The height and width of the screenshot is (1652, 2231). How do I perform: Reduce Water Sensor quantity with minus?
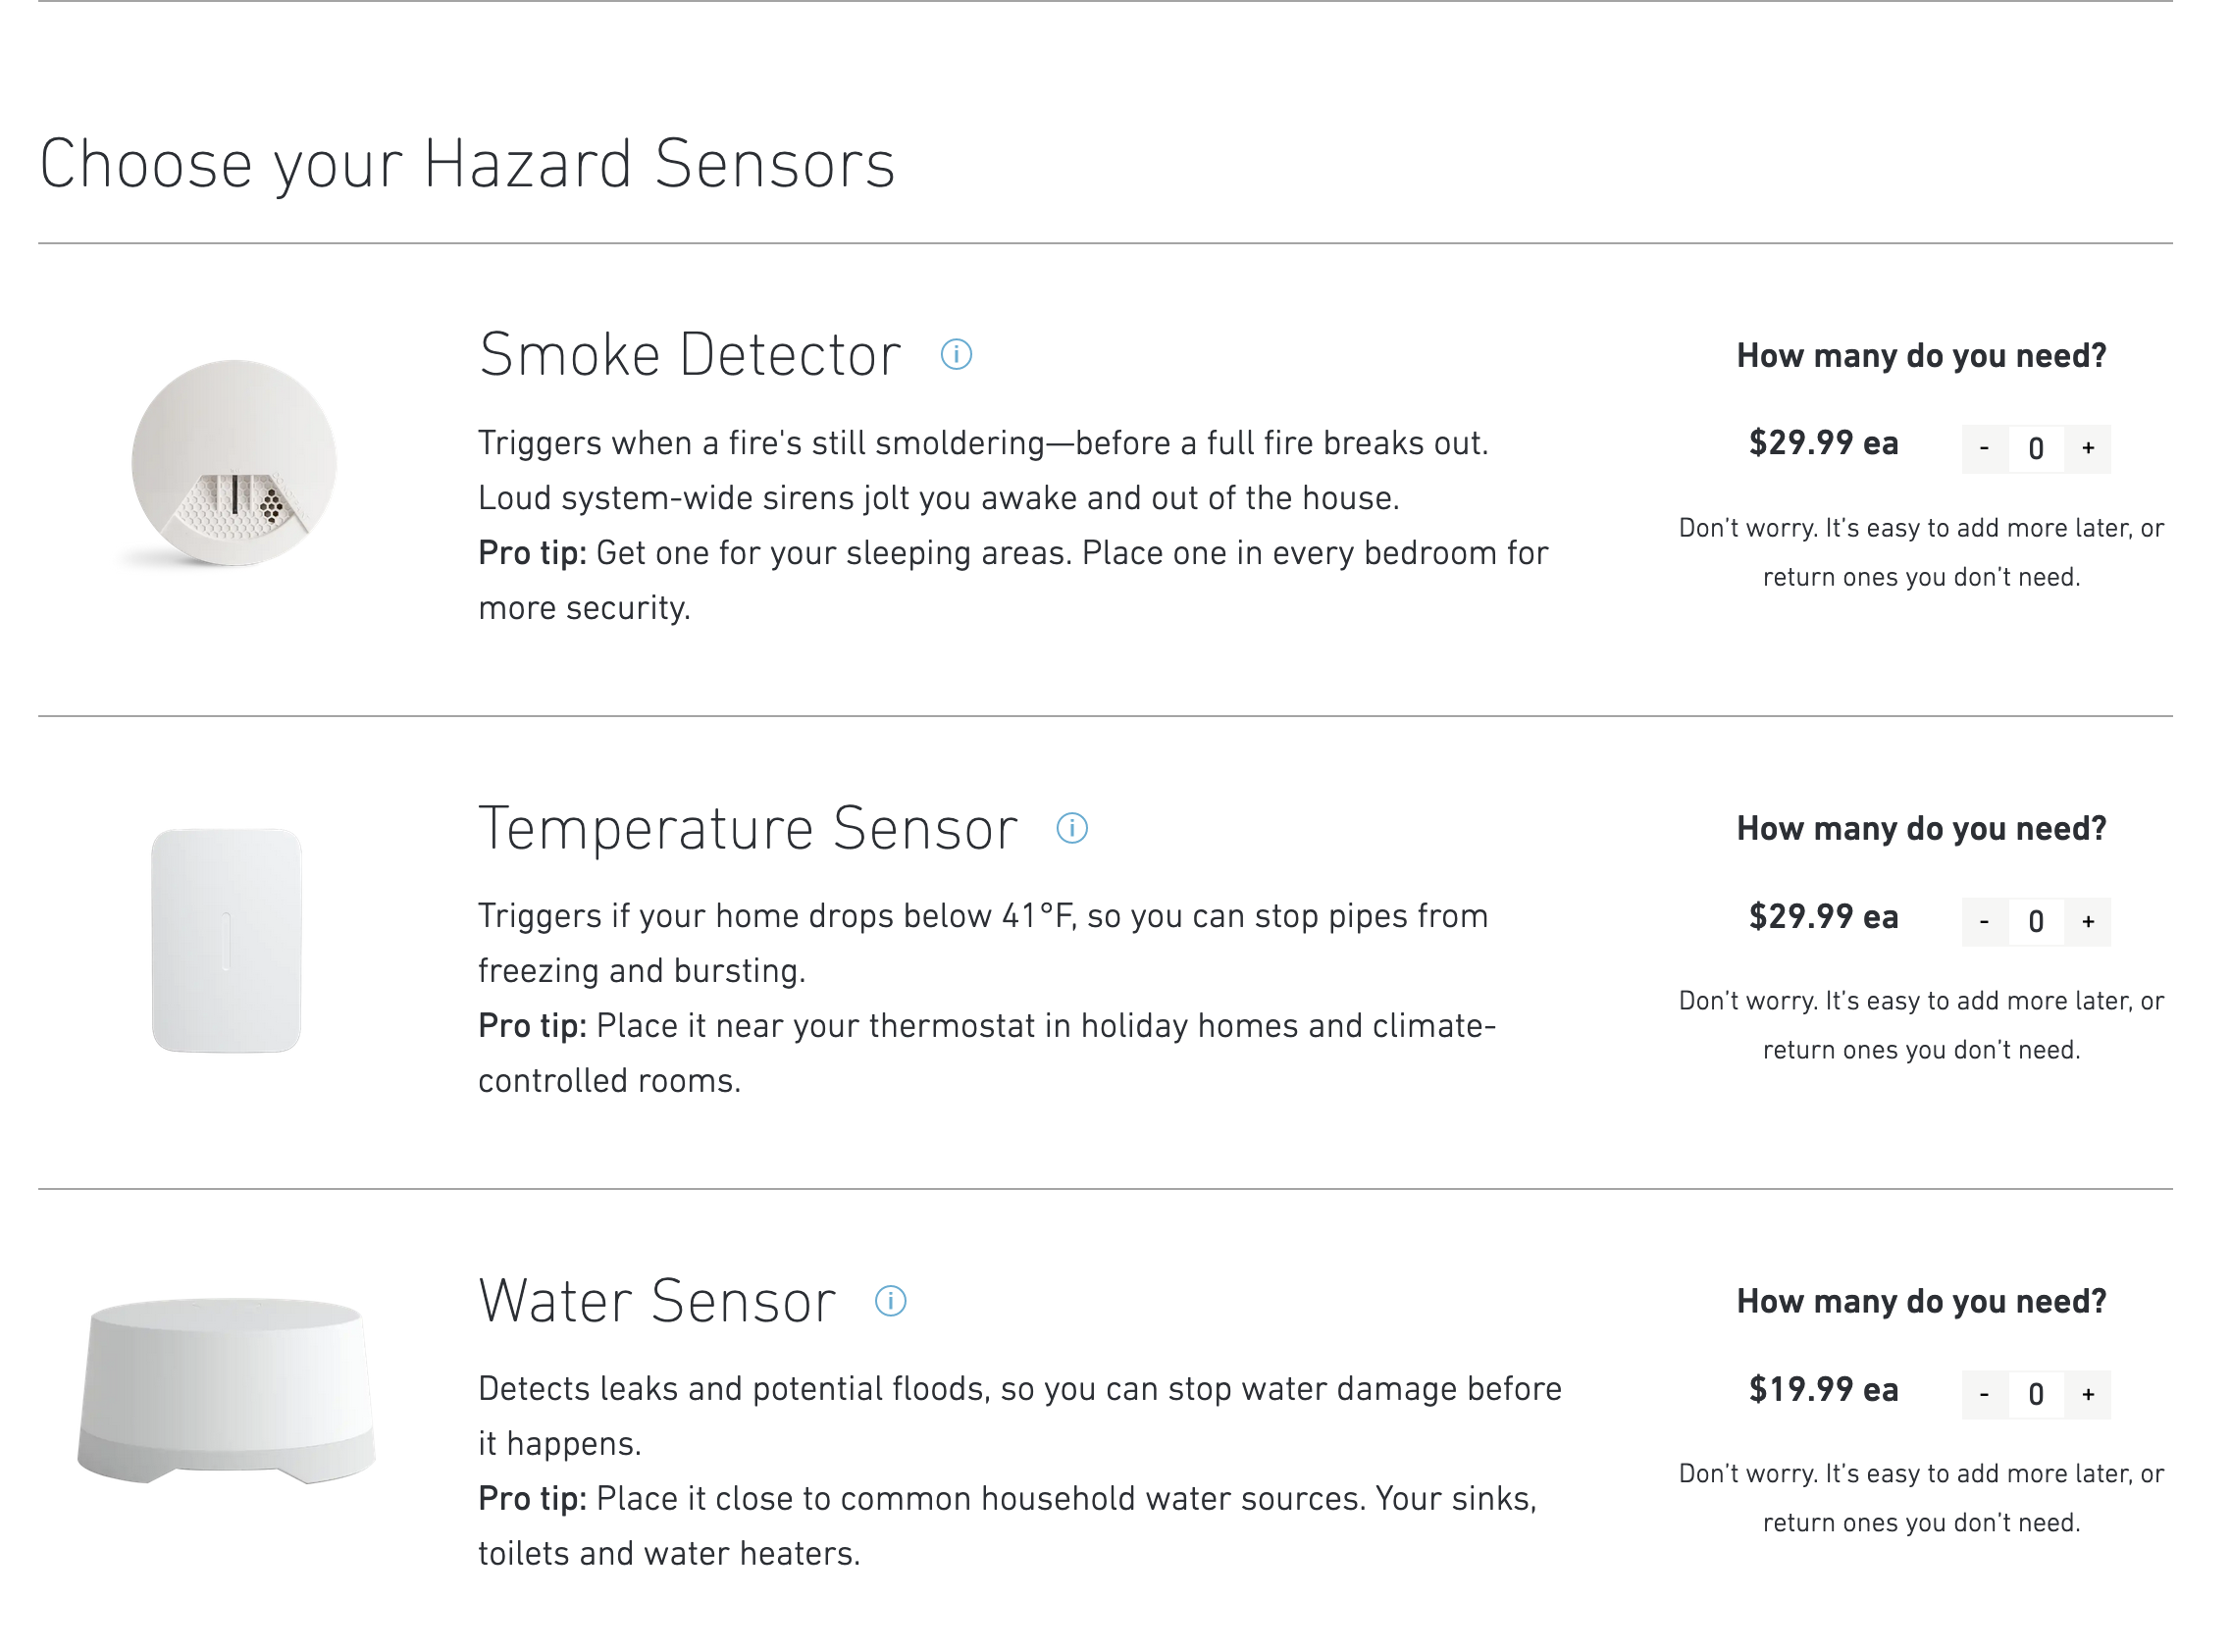pos(1984,1395)
